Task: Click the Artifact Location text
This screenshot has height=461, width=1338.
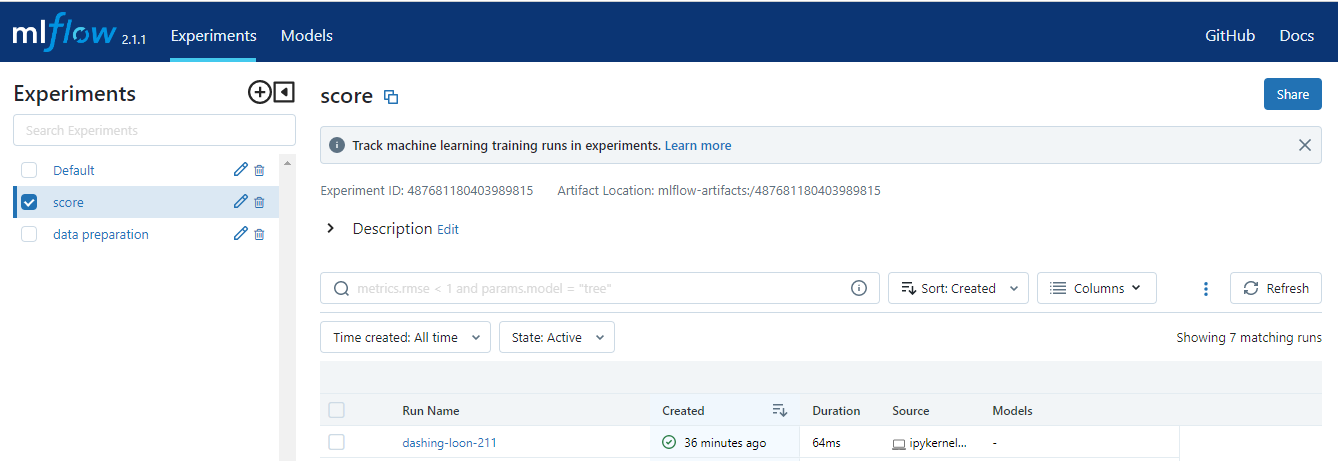Action: pos(719,190)
